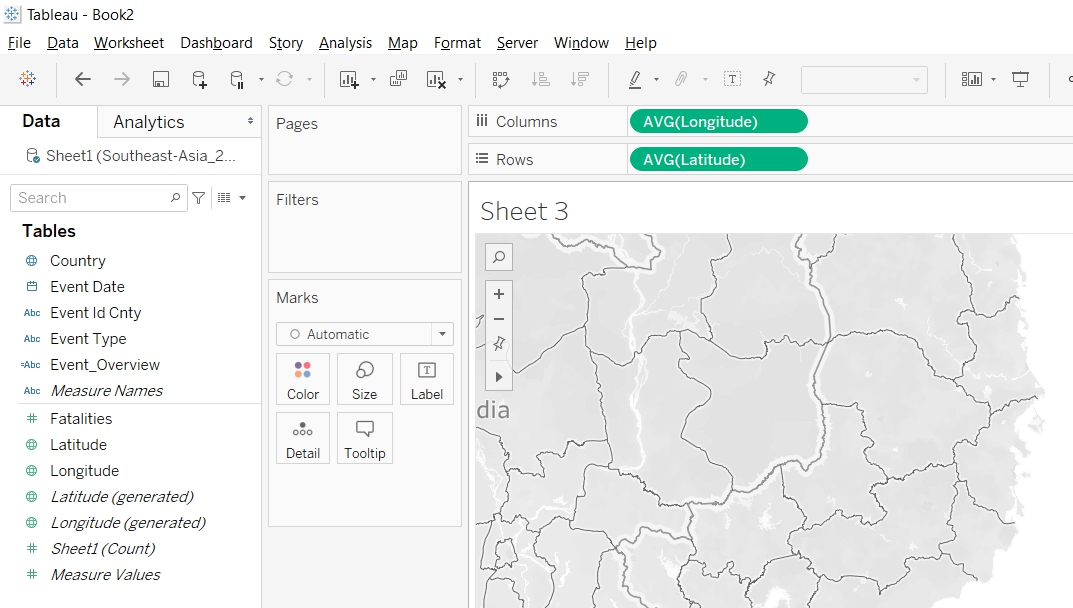Viewport: 1073px width, 608px height.
Task: Zoom out on the map
Action: (499, 319)
